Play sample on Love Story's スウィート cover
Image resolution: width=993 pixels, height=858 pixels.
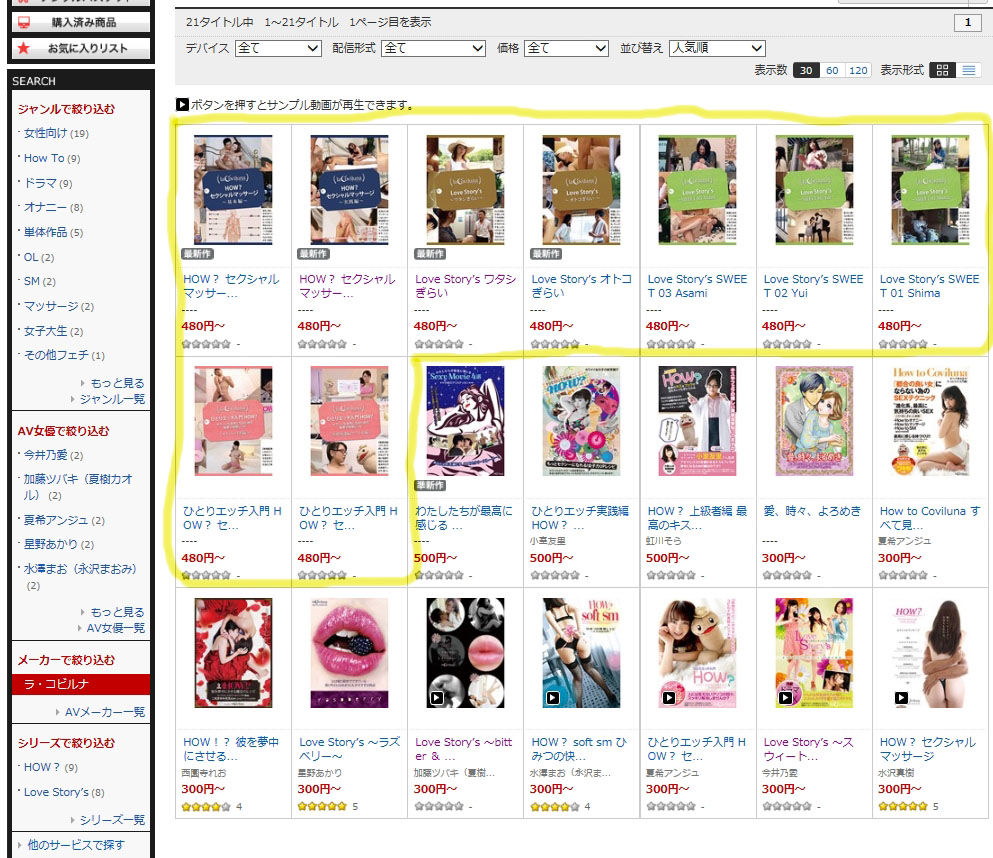tap(785, 697)
